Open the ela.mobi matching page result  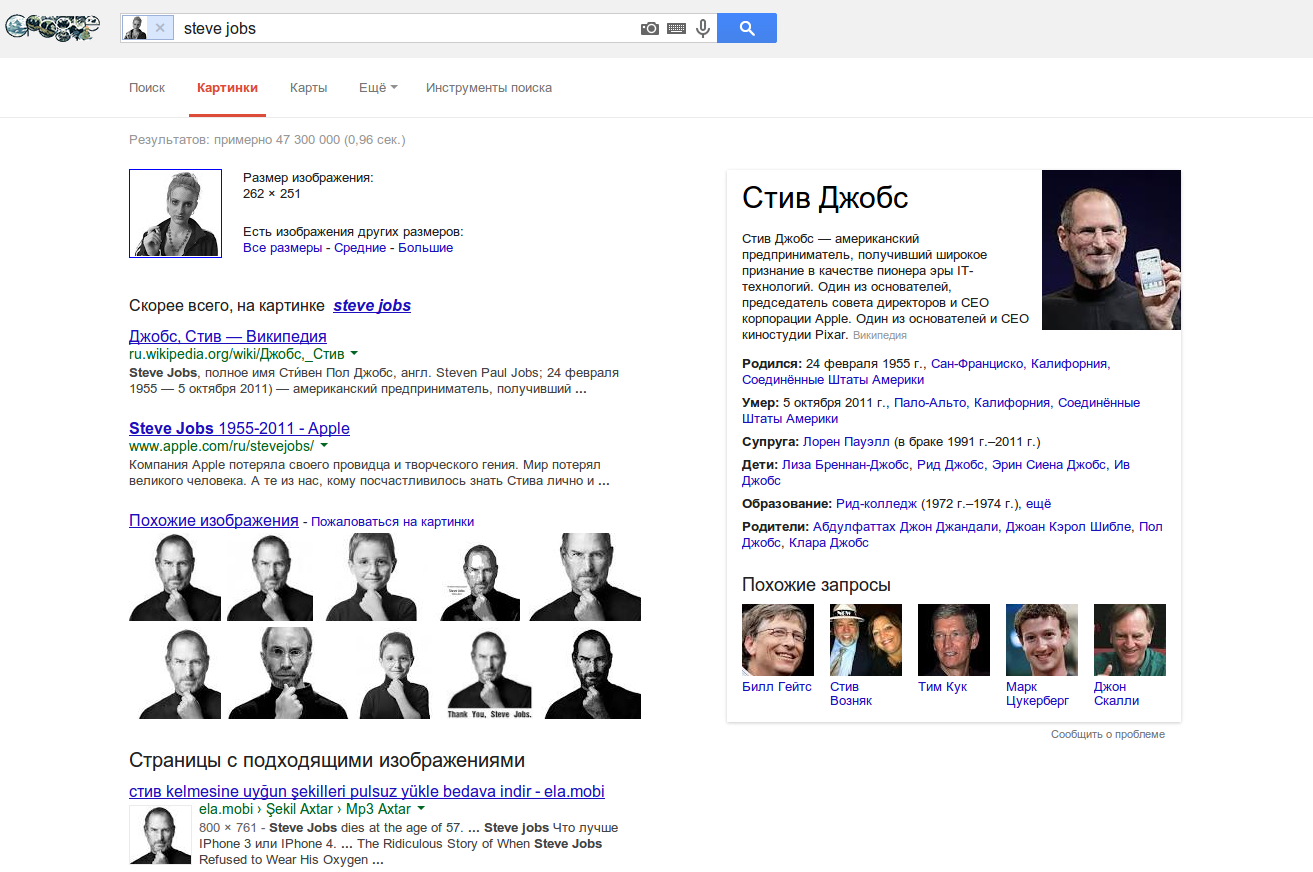367,792
